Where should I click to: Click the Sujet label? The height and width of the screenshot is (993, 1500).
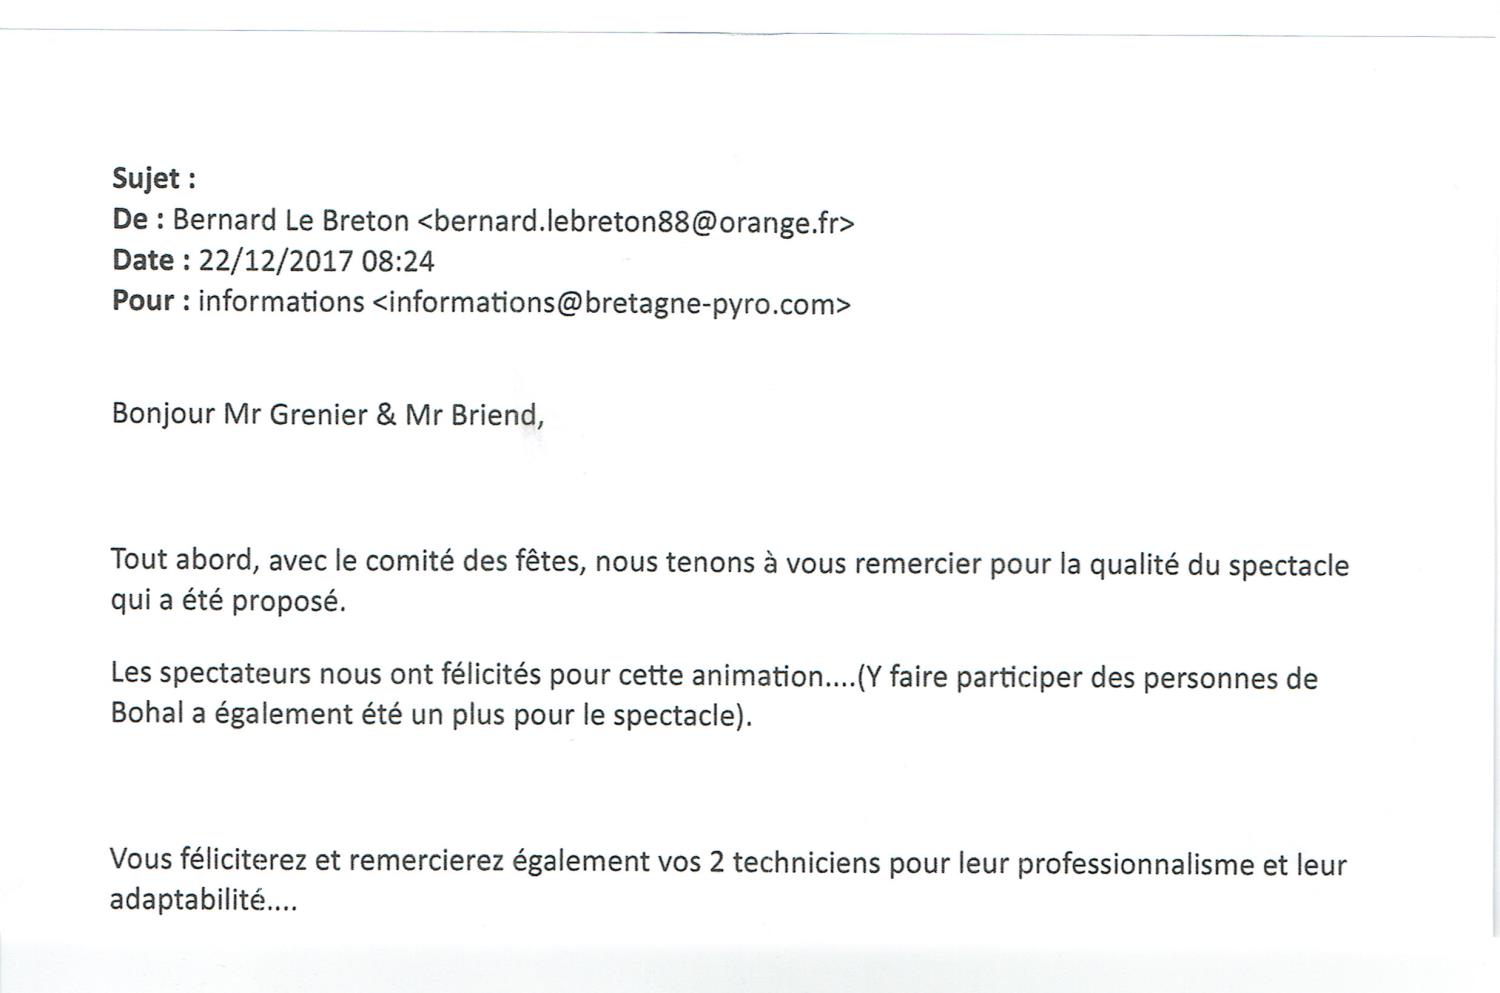[154, 180]
